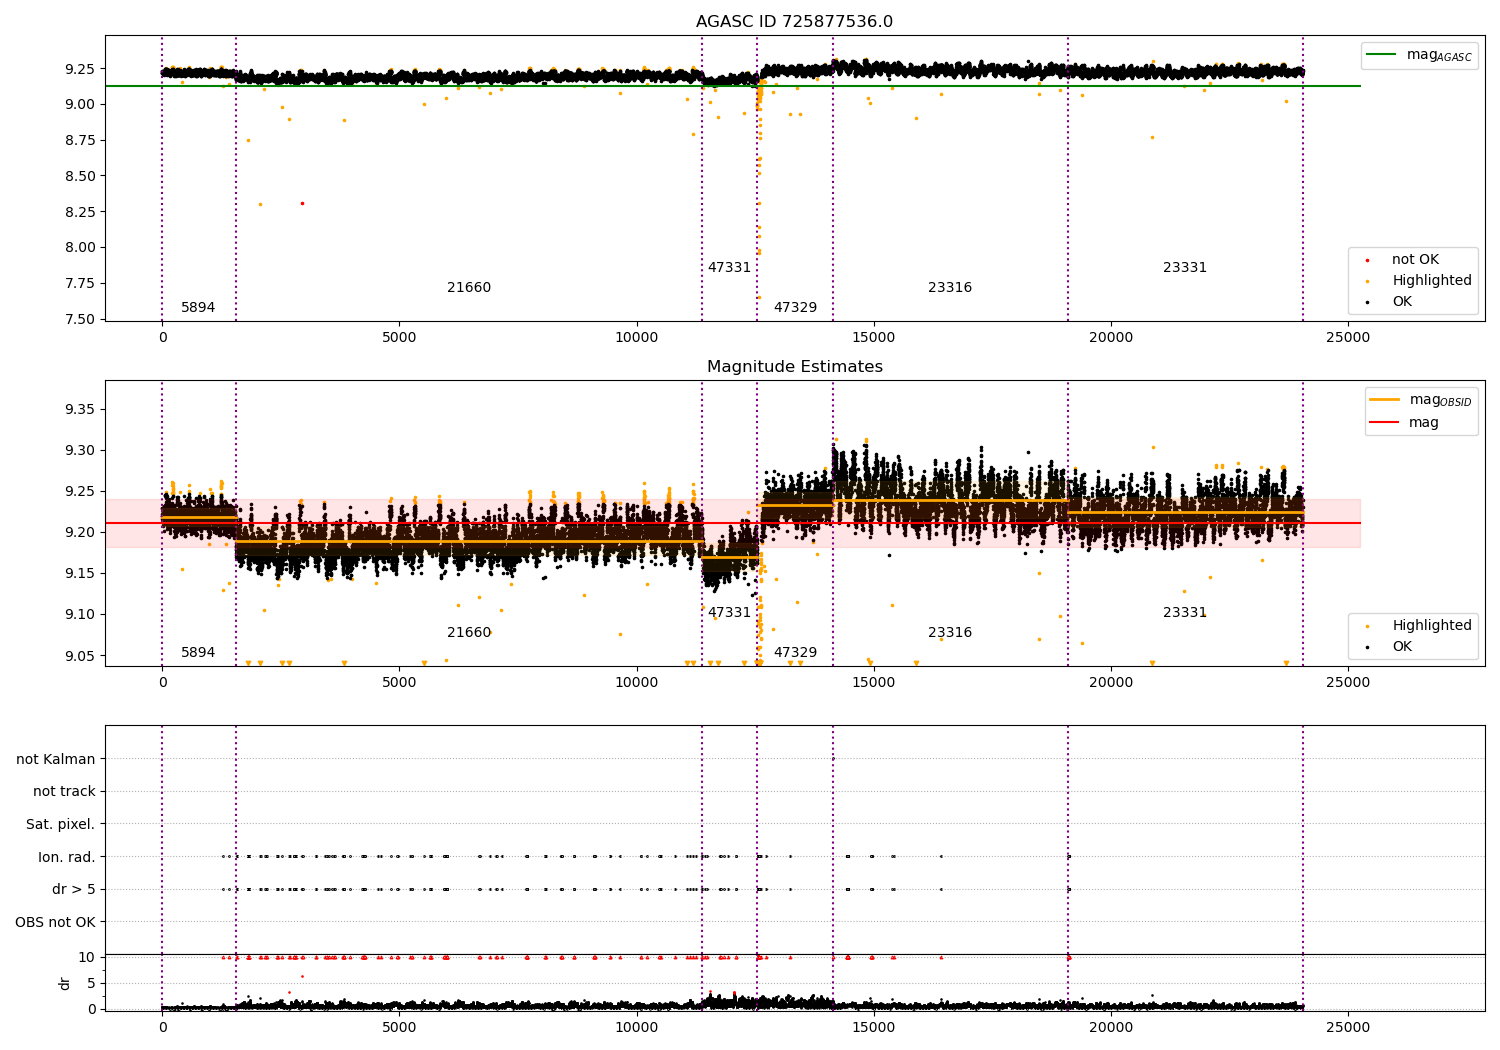The image size is (1500, 1050).
Task: Click obsid label 47331 in Magnitude Estimates plot
Action: [729, 613]
